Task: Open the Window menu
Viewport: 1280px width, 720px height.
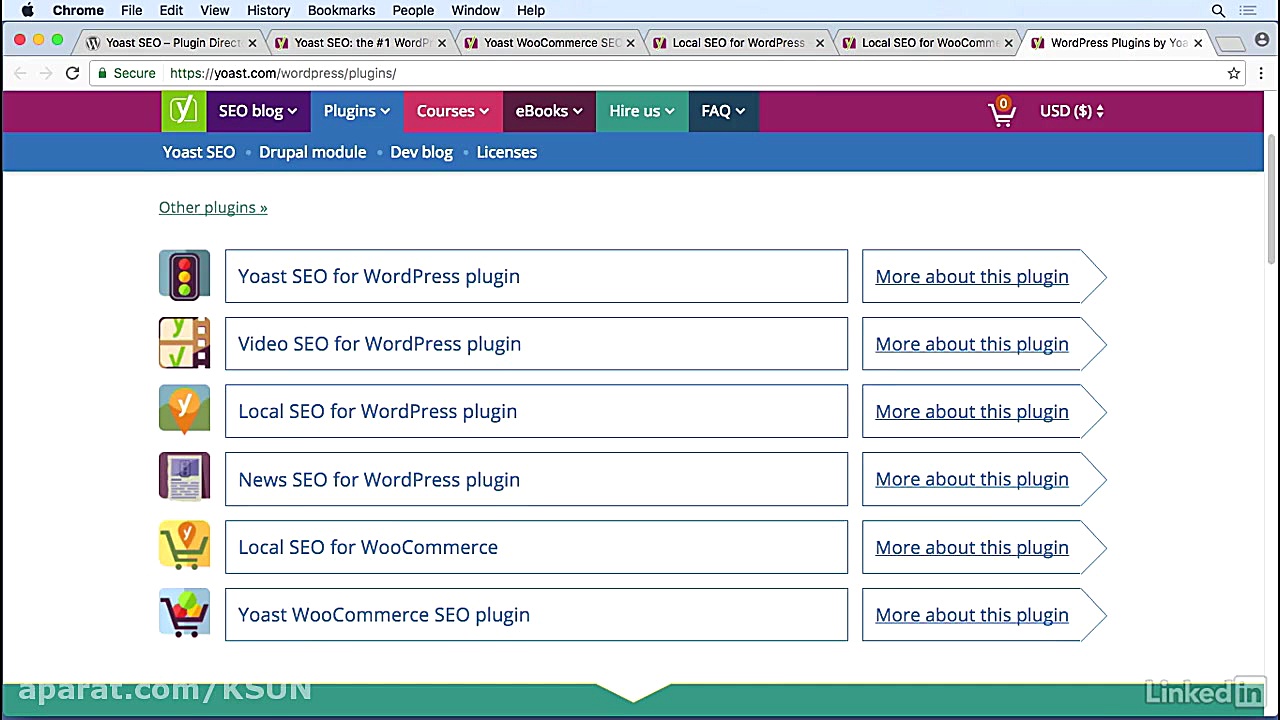Action: (475, 10)
